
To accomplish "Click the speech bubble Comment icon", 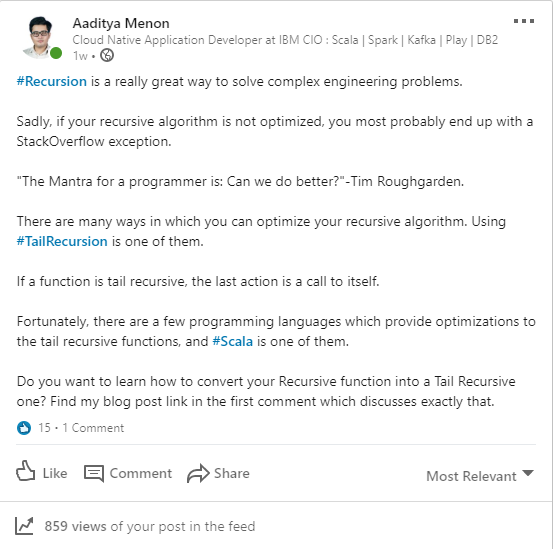I will click(x=94, y=473).
